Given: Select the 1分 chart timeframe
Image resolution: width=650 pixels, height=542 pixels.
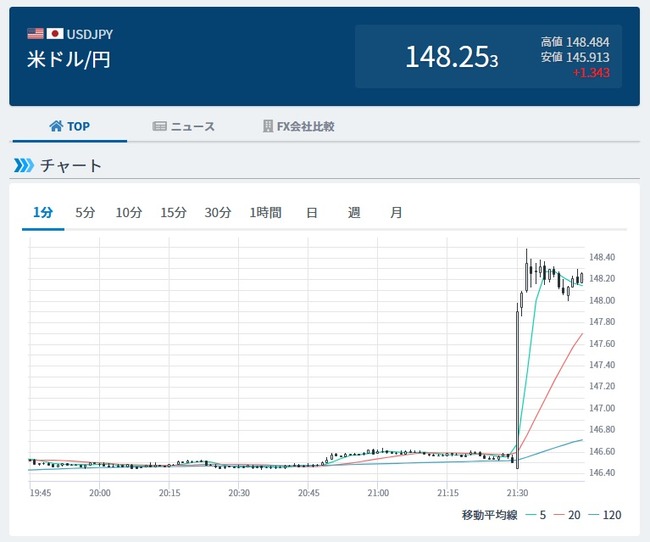Looking at the screenshot, I should pos(43,212).
